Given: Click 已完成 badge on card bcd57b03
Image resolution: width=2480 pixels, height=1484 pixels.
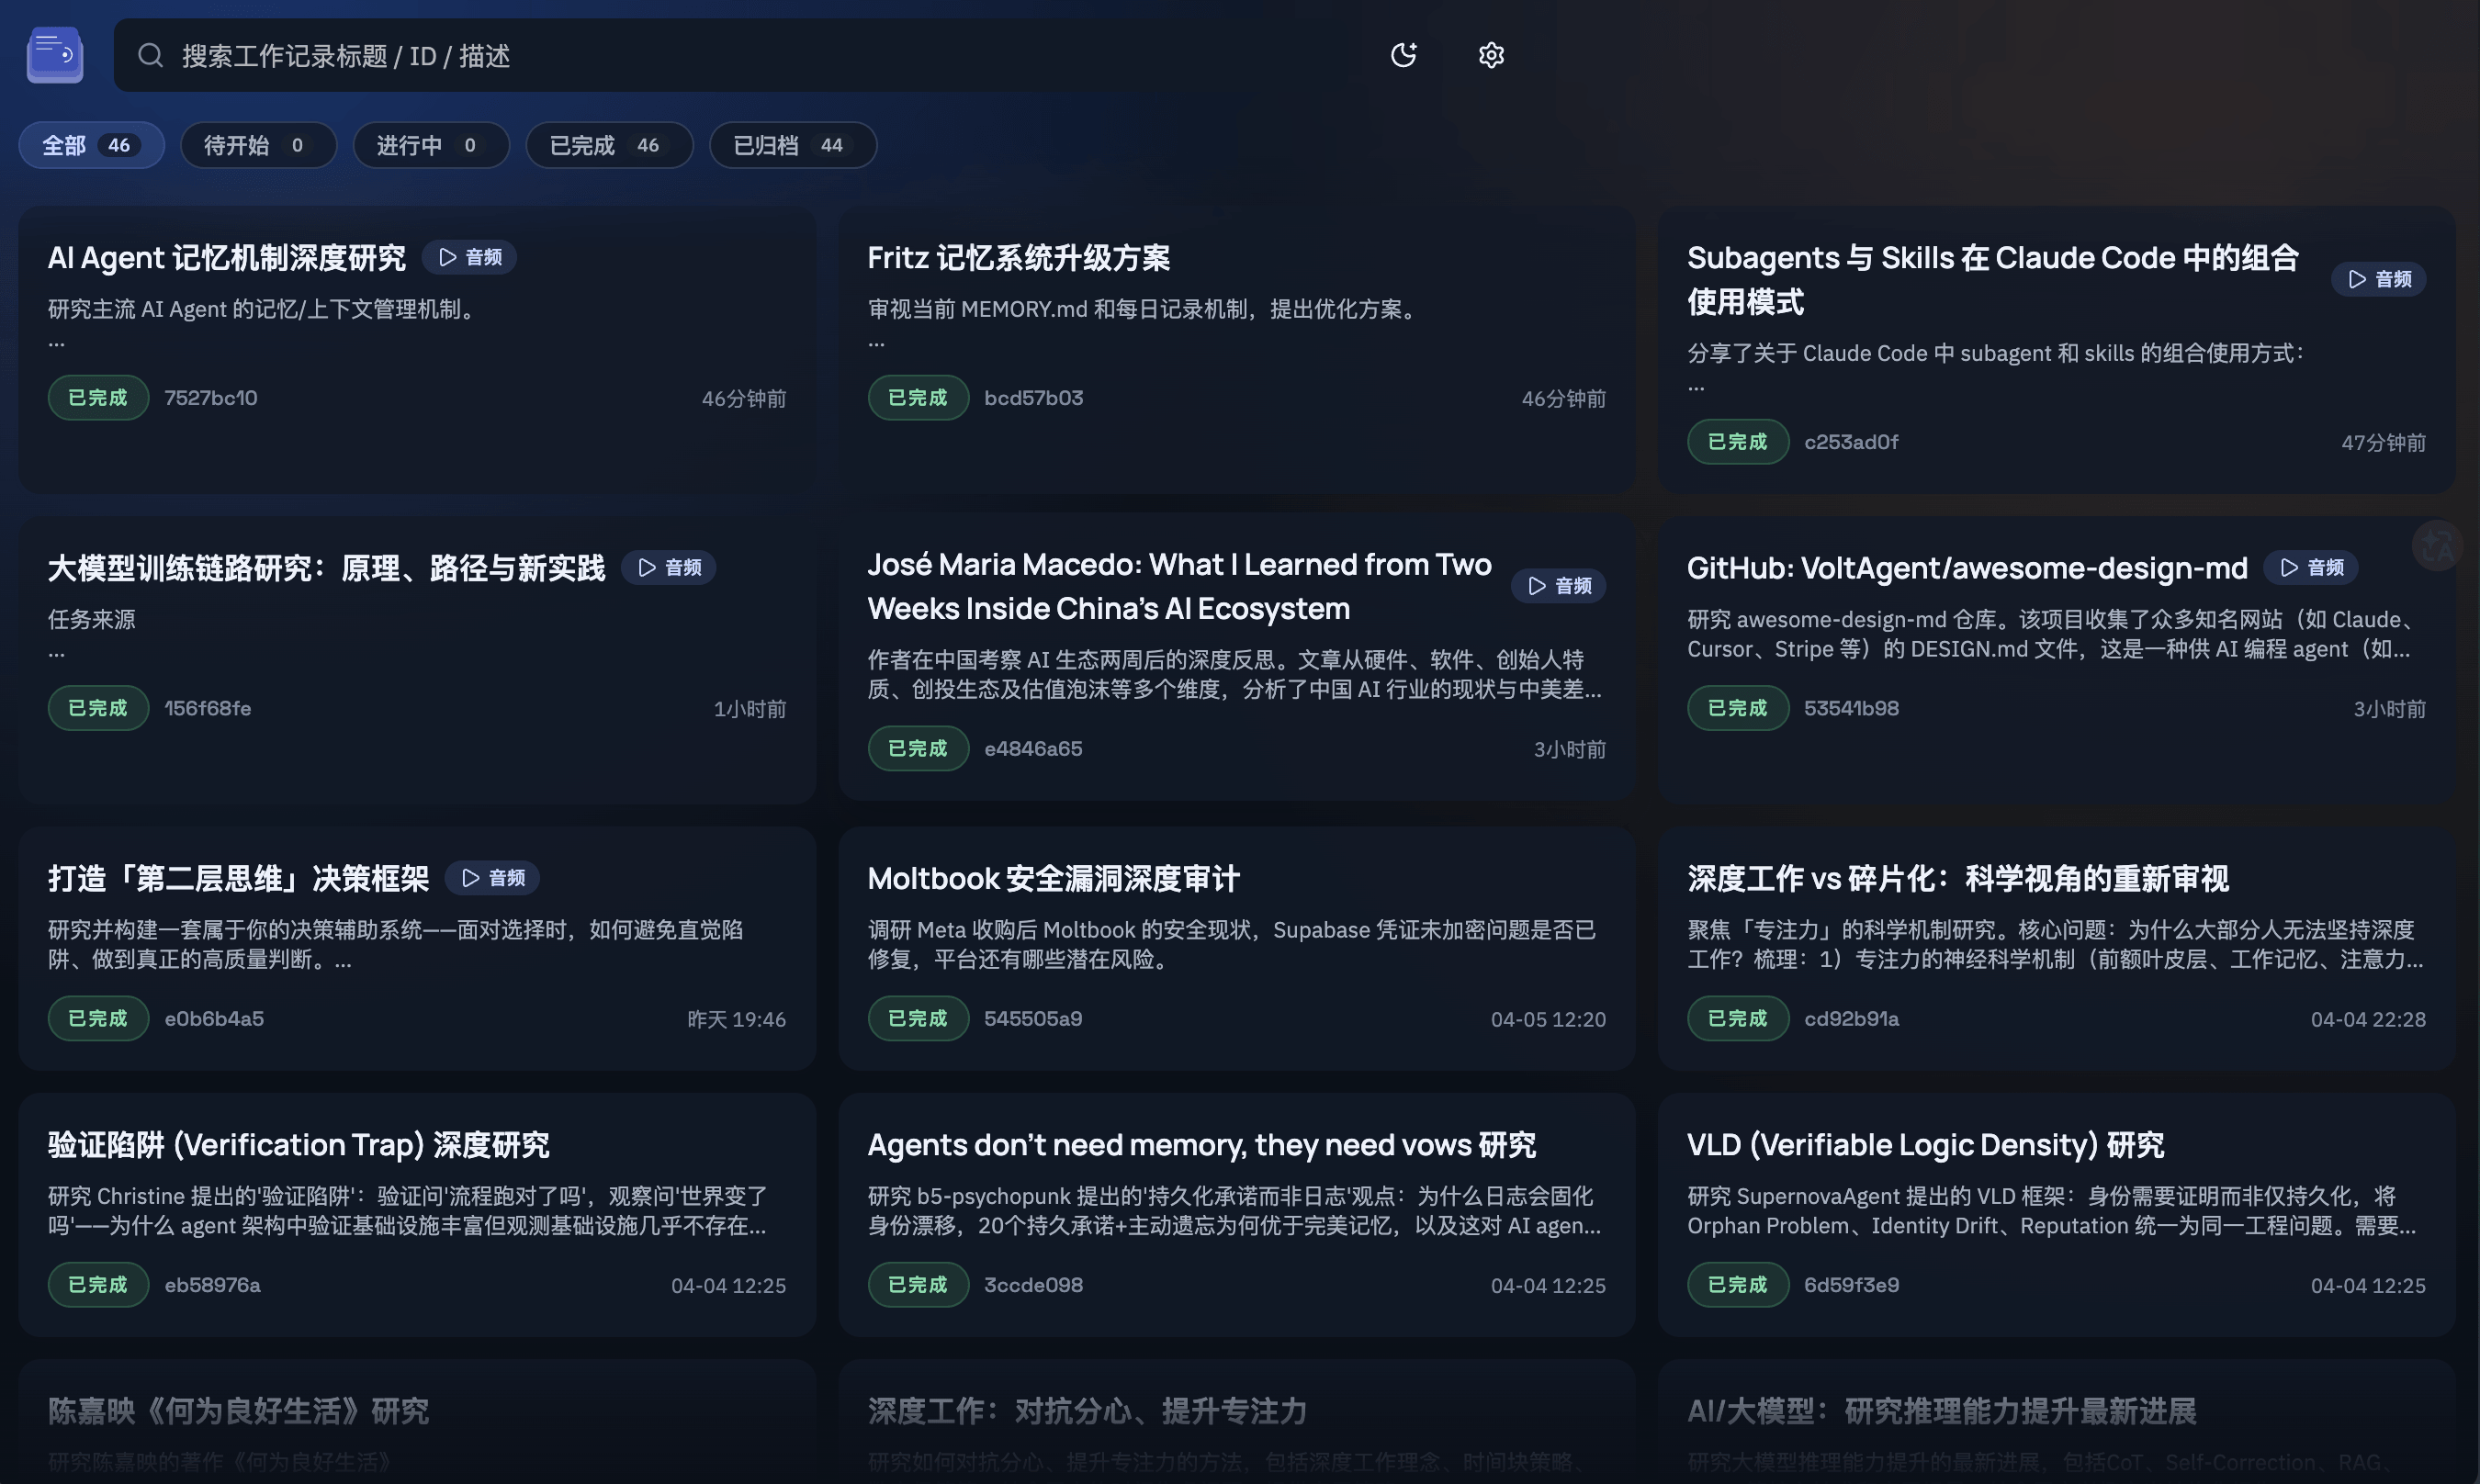Looking at the screenshot, I should point(918,397).
